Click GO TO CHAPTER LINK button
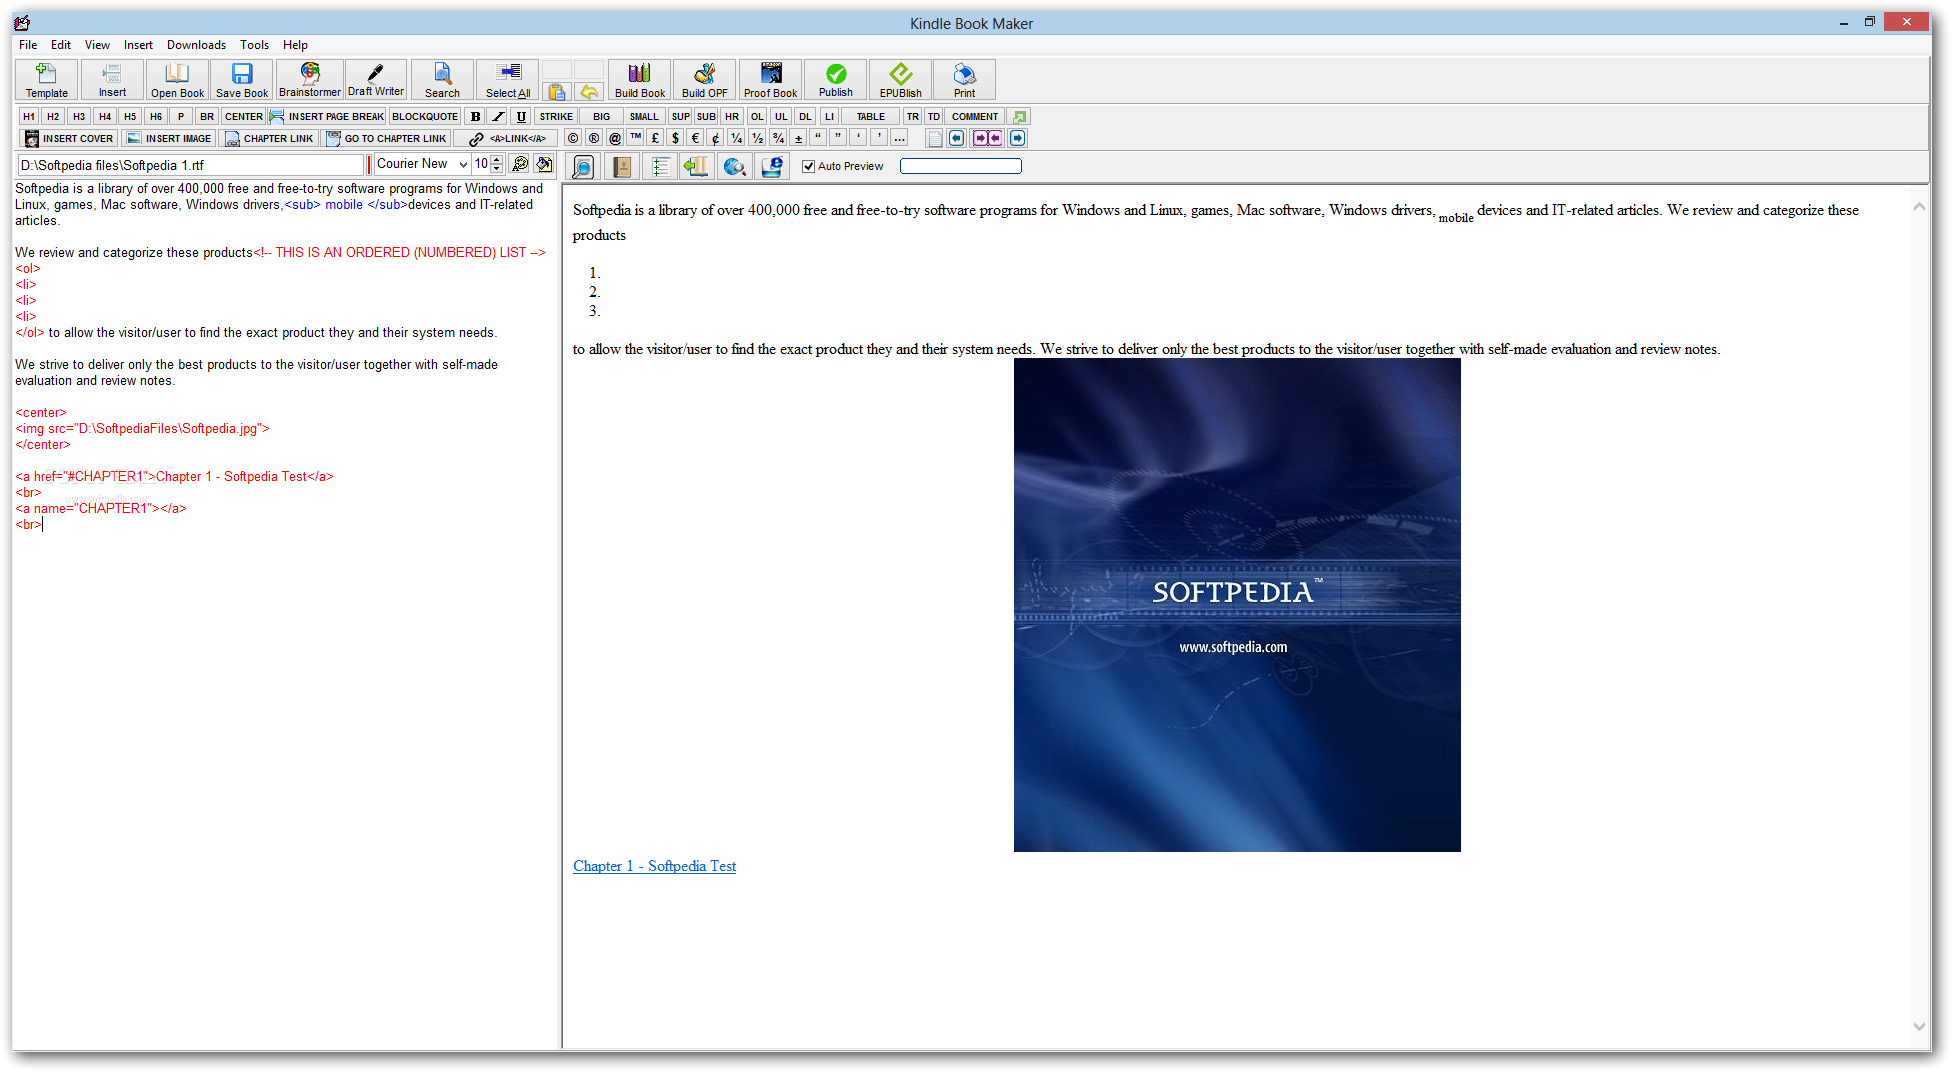Image resolution: width=1952 pixels, height=1072 pixels. (x=387, y=138)
